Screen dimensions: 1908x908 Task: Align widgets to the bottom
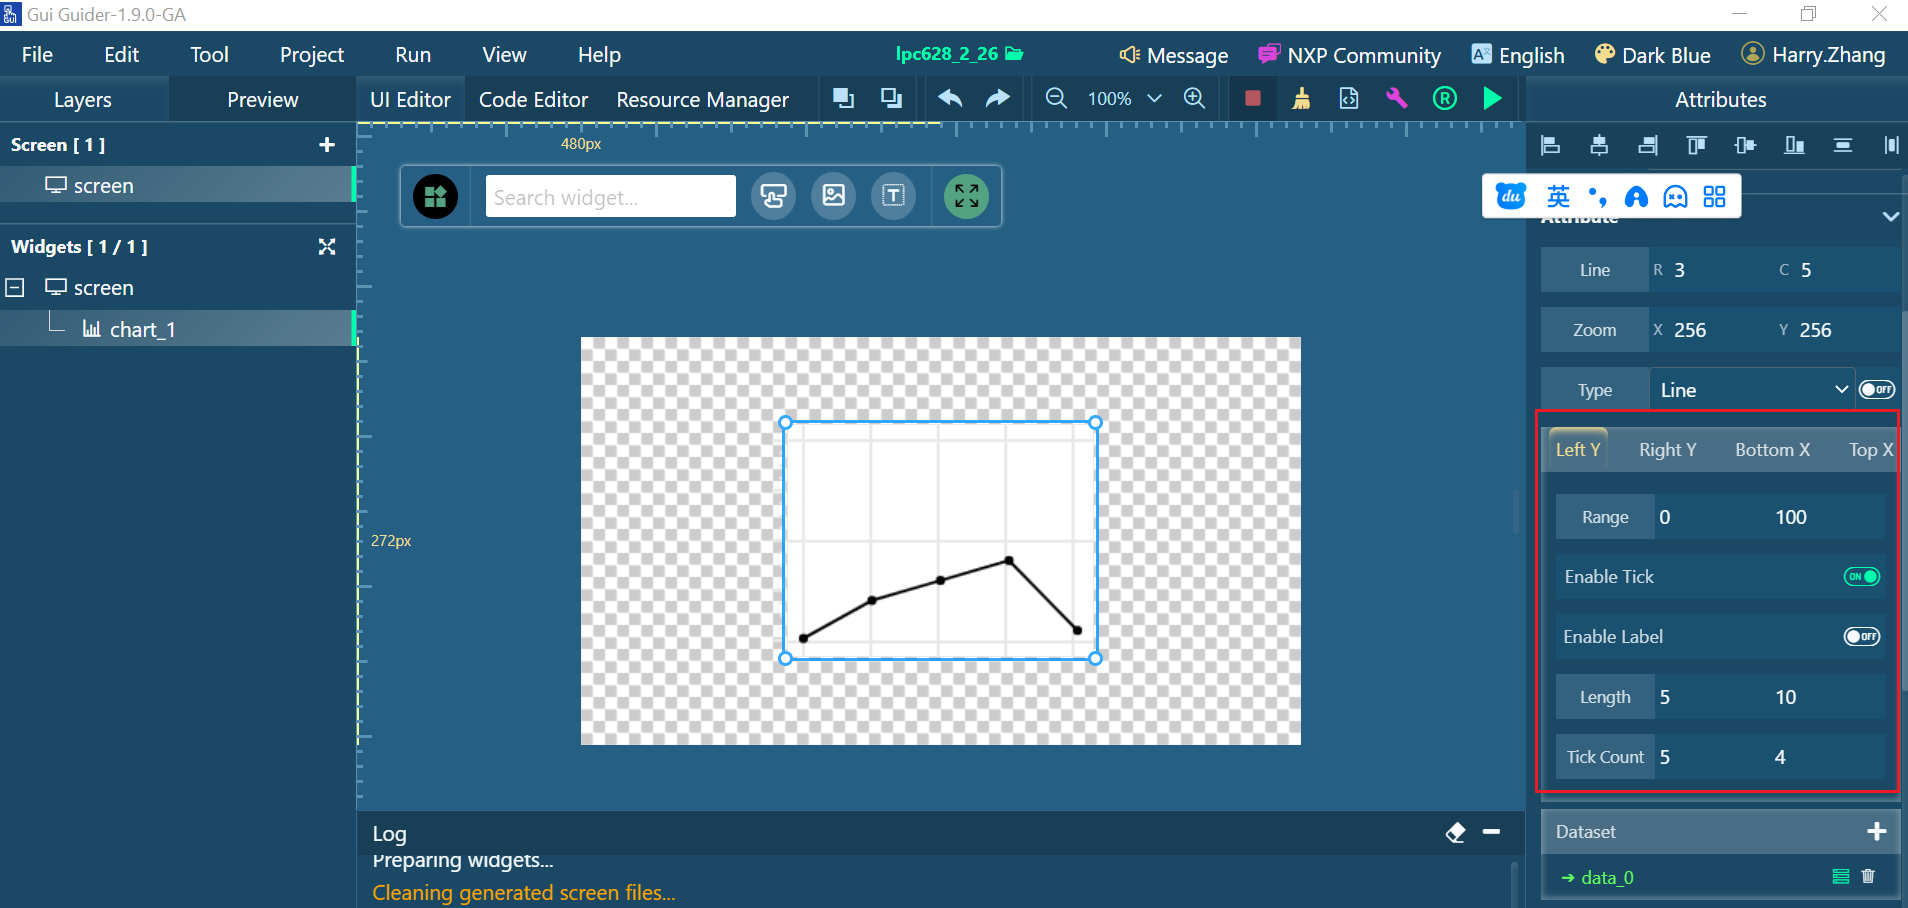tap(1795, 145)
